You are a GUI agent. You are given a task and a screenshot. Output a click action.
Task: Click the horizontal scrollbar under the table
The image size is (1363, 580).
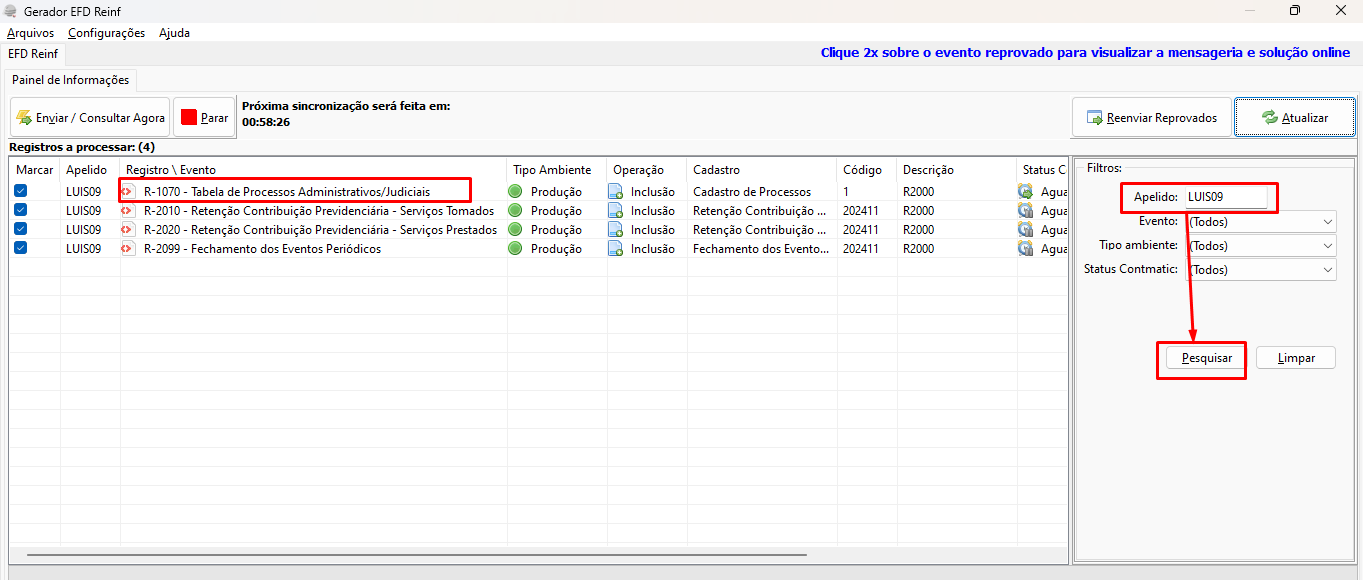click(x=416, y=554)
